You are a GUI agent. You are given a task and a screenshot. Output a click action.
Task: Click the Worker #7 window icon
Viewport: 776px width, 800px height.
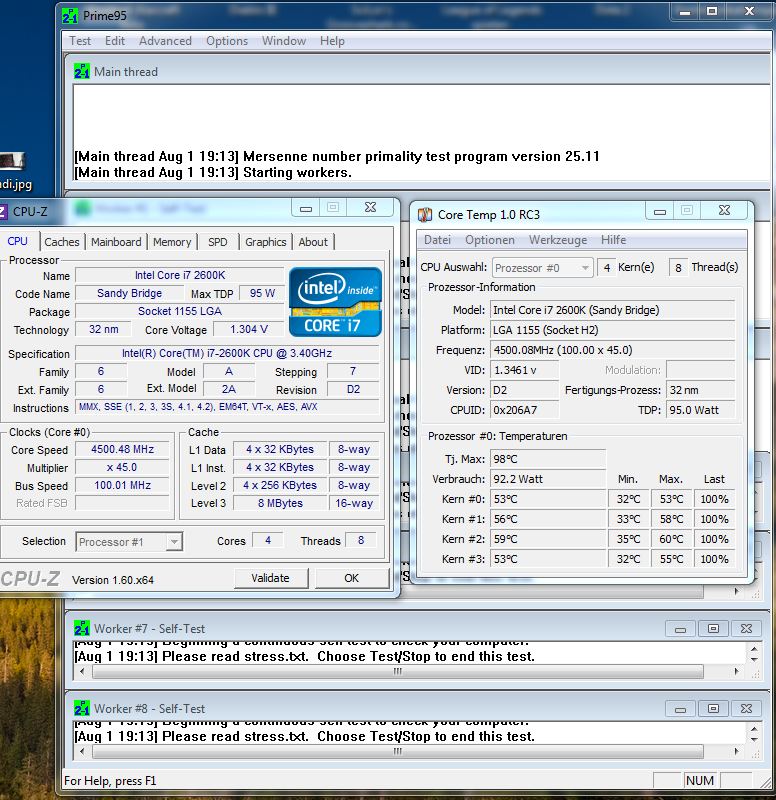tap(82, 628)
